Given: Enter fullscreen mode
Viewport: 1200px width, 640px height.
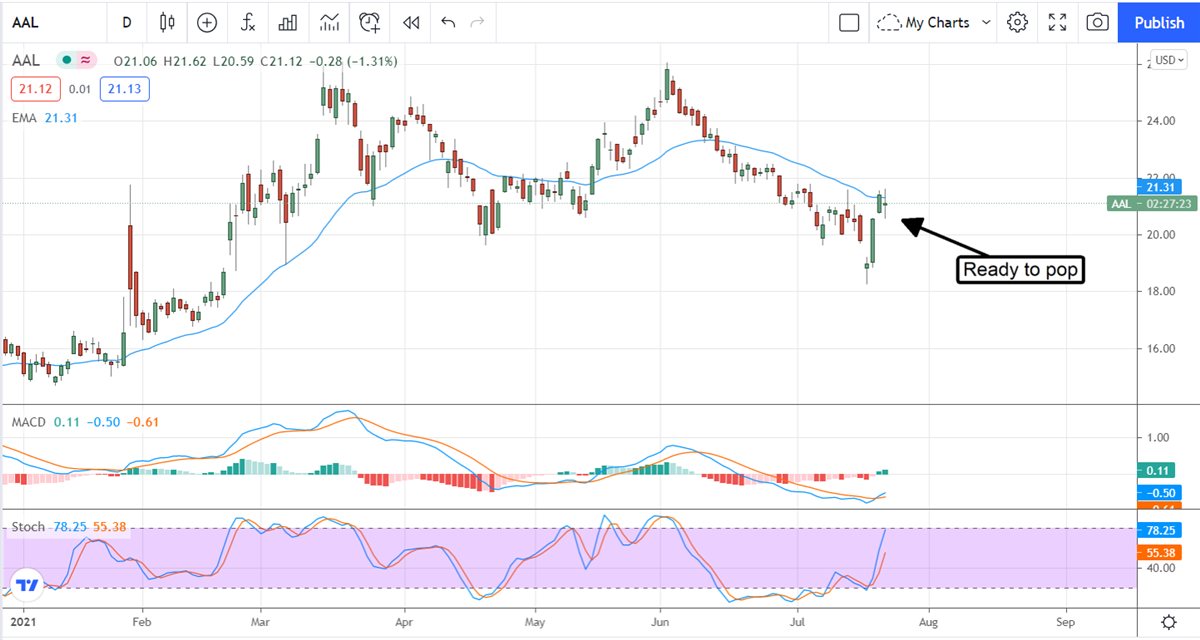Looking at the screenshot, I should [x=1057, y=22].
